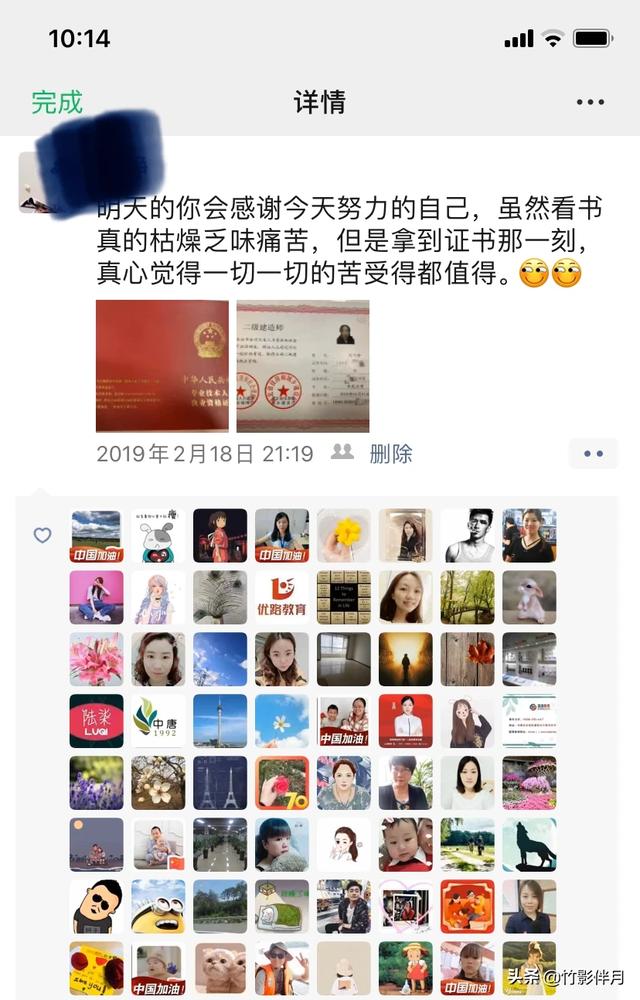Open the 中唐 1992 avatar profile
Screen dimensions: 640x1000
click(x=158, y=721)
